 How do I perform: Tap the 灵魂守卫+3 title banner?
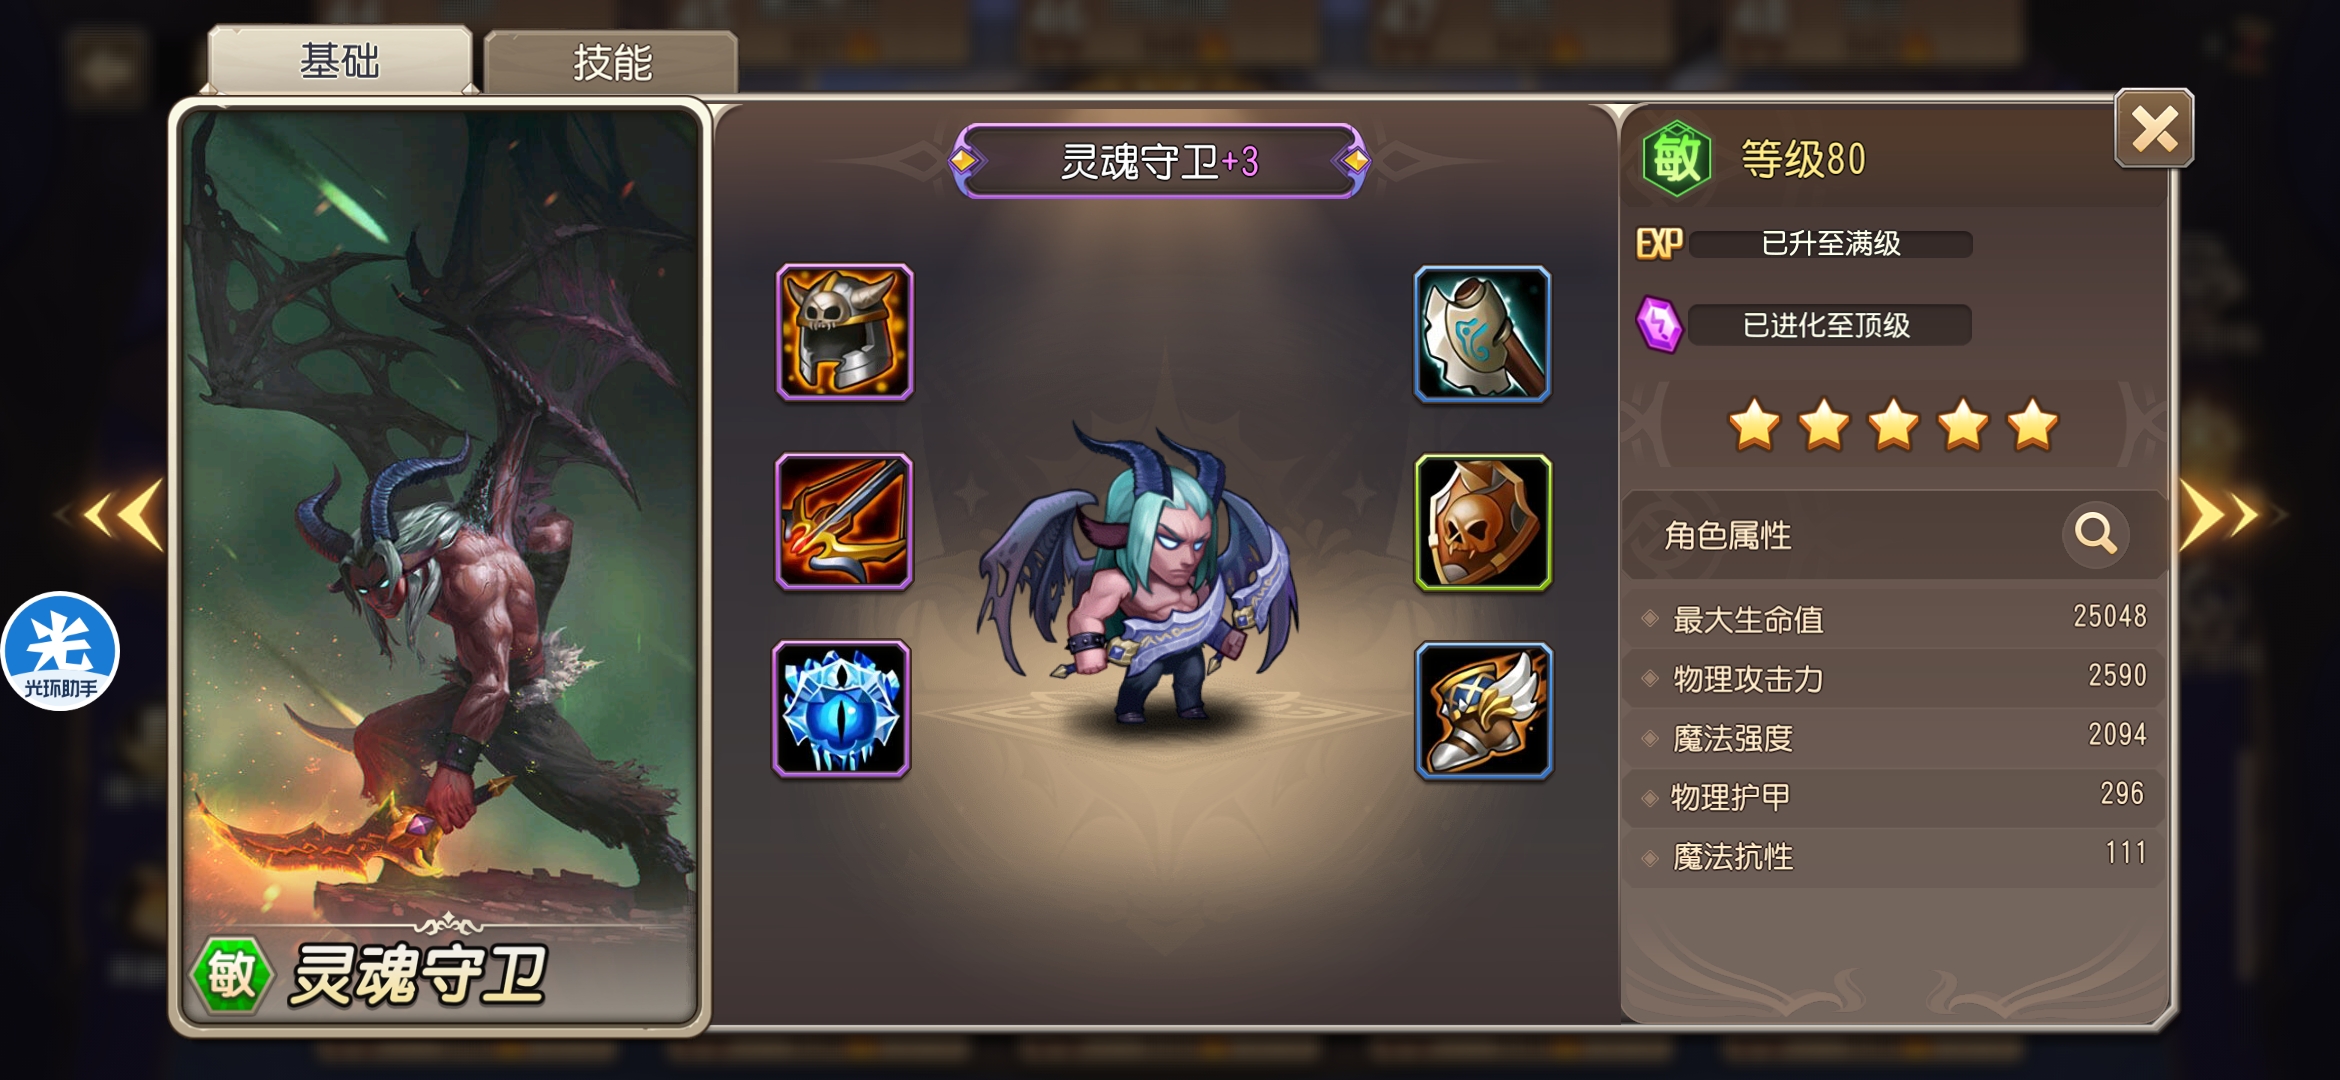point(1159,161)
